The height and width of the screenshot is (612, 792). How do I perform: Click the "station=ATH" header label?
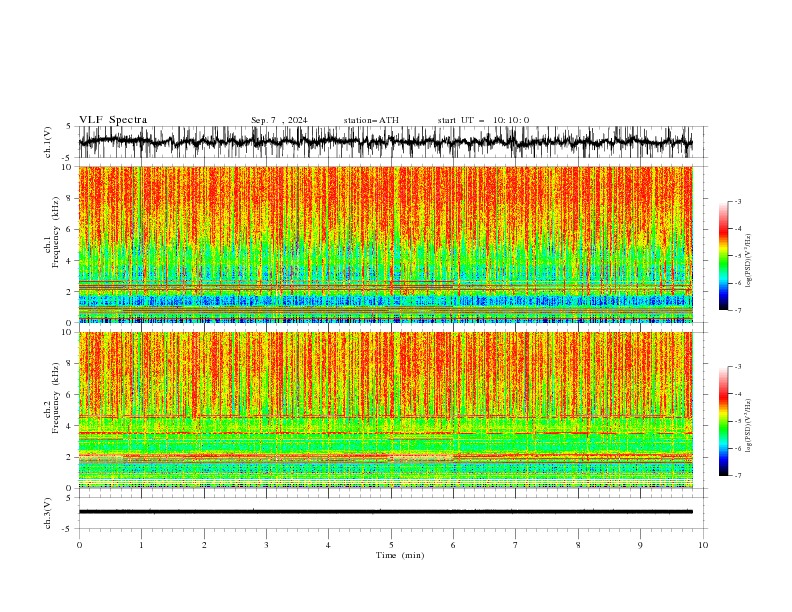click(x=371, y=120)
